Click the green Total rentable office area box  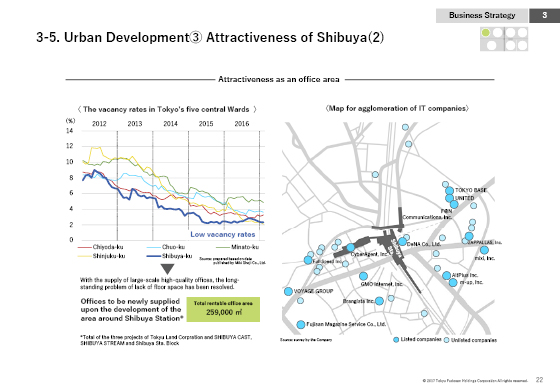pyautogui.click(x=223, y=309)
